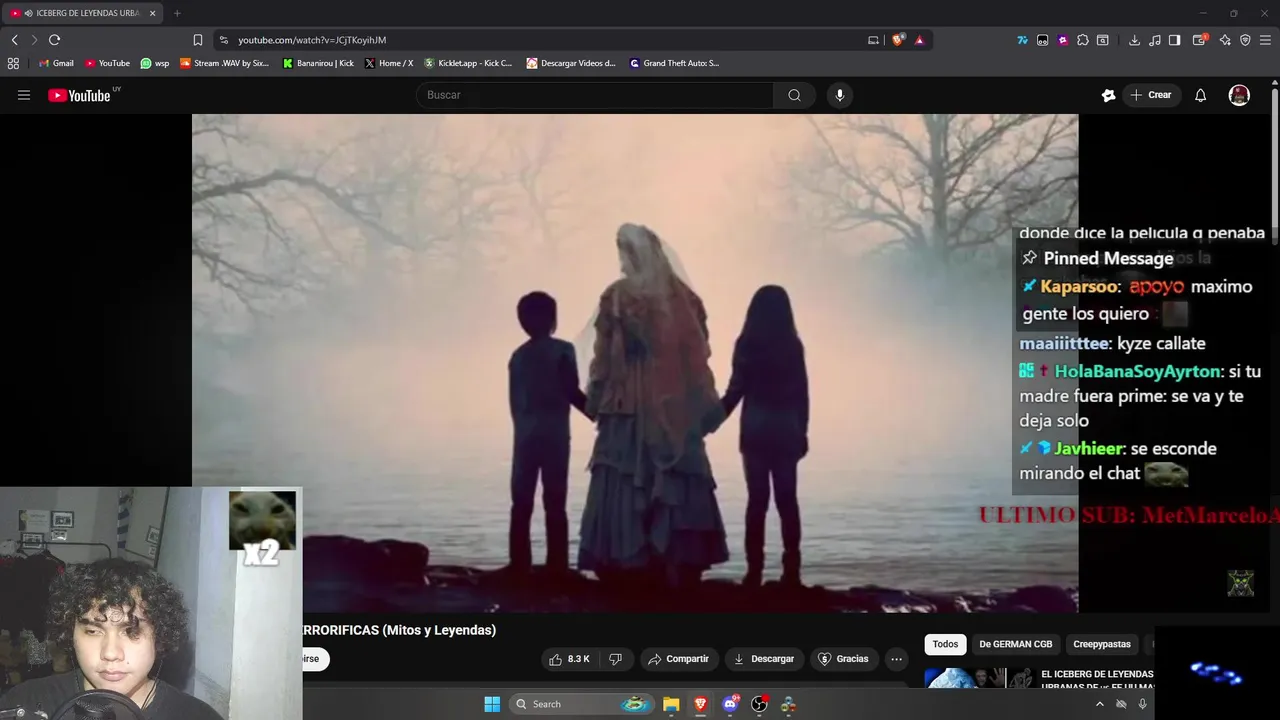
Task: Open the browser extensions puzzle icon
Action: [1082, 40]
